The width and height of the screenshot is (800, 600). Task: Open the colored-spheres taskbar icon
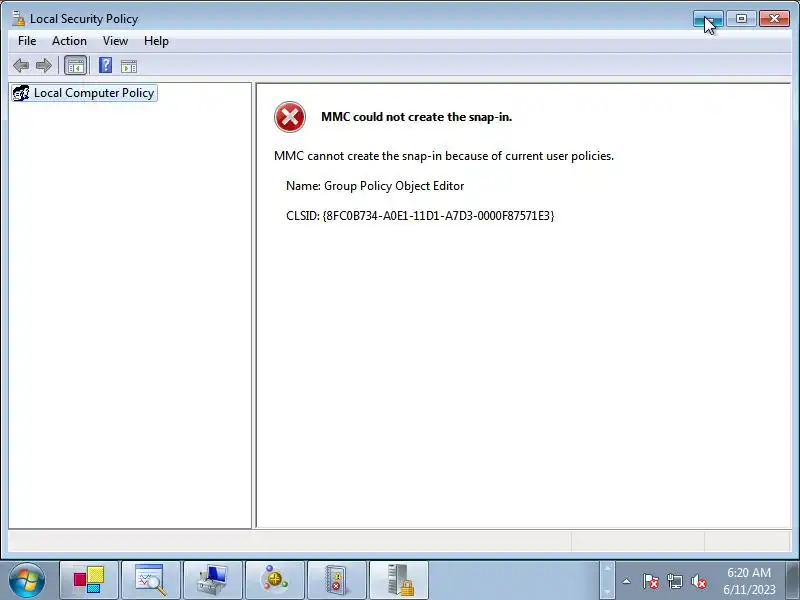(274, 581)
